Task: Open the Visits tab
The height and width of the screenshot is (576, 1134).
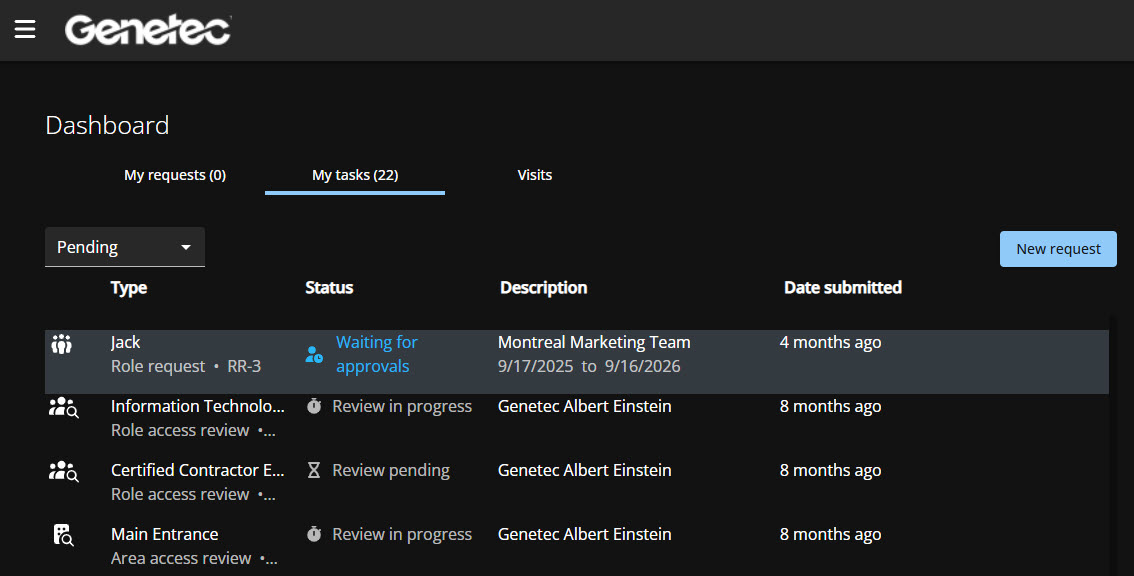Action: coord(535,174)
